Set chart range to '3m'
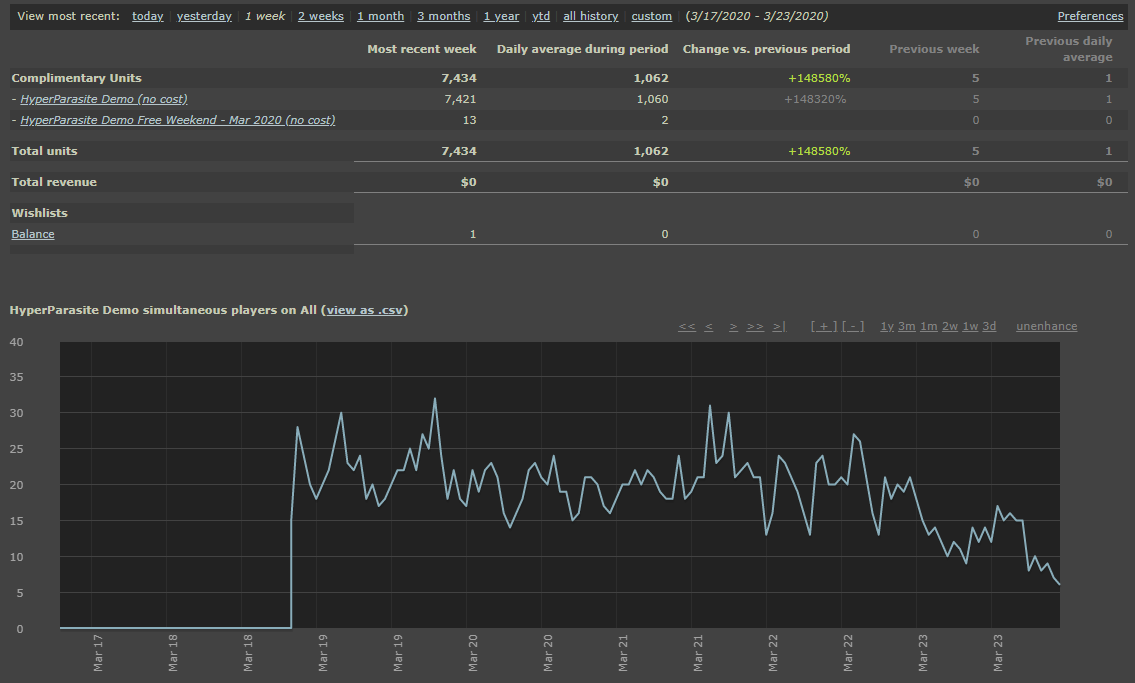 pyautogui.click(x=907, y=326)
